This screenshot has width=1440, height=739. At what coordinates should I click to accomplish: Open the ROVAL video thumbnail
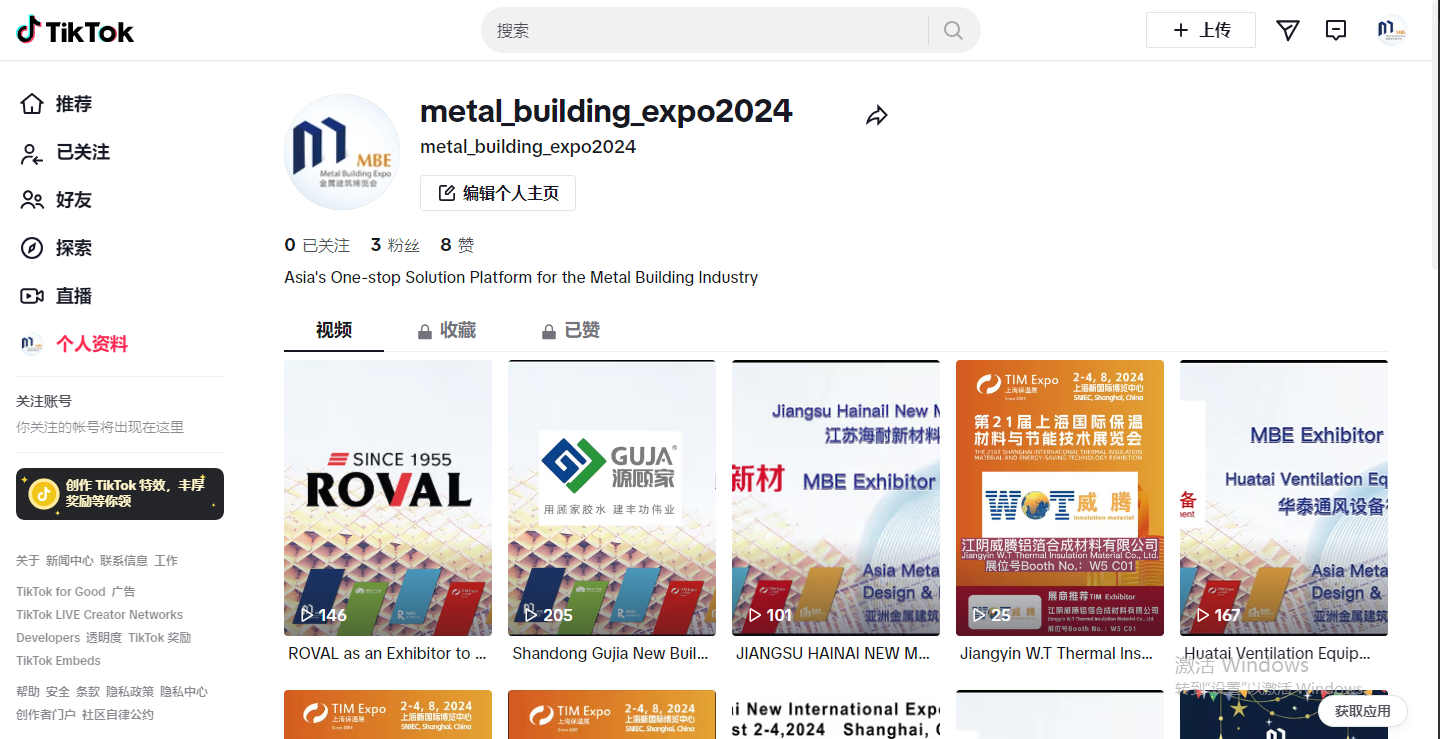(x=388, y=498)
